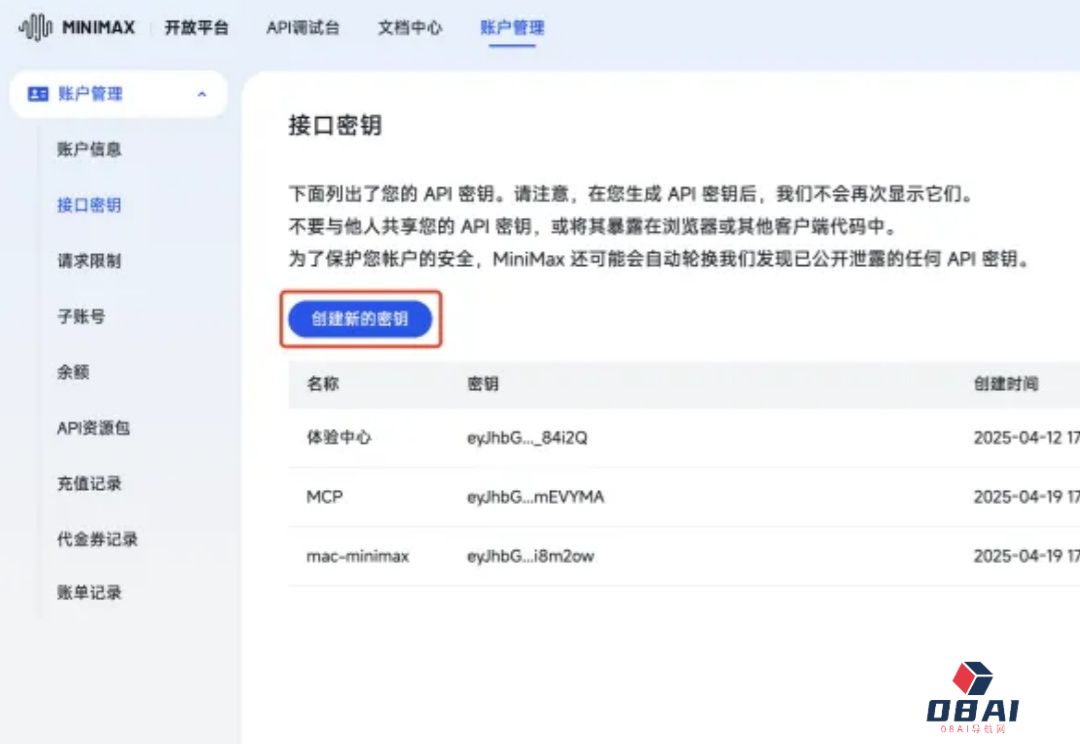The height and width of the screenshot is (744, 1080).
Task: Click the MCP row creation date
Action: (x=1026, y=497)
